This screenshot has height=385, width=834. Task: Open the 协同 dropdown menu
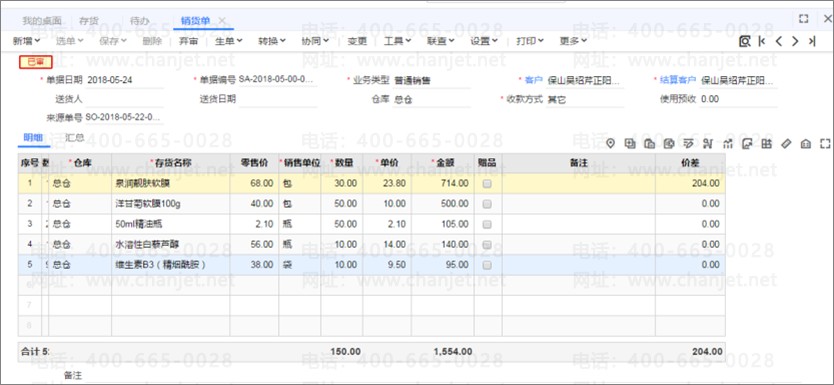315,41
